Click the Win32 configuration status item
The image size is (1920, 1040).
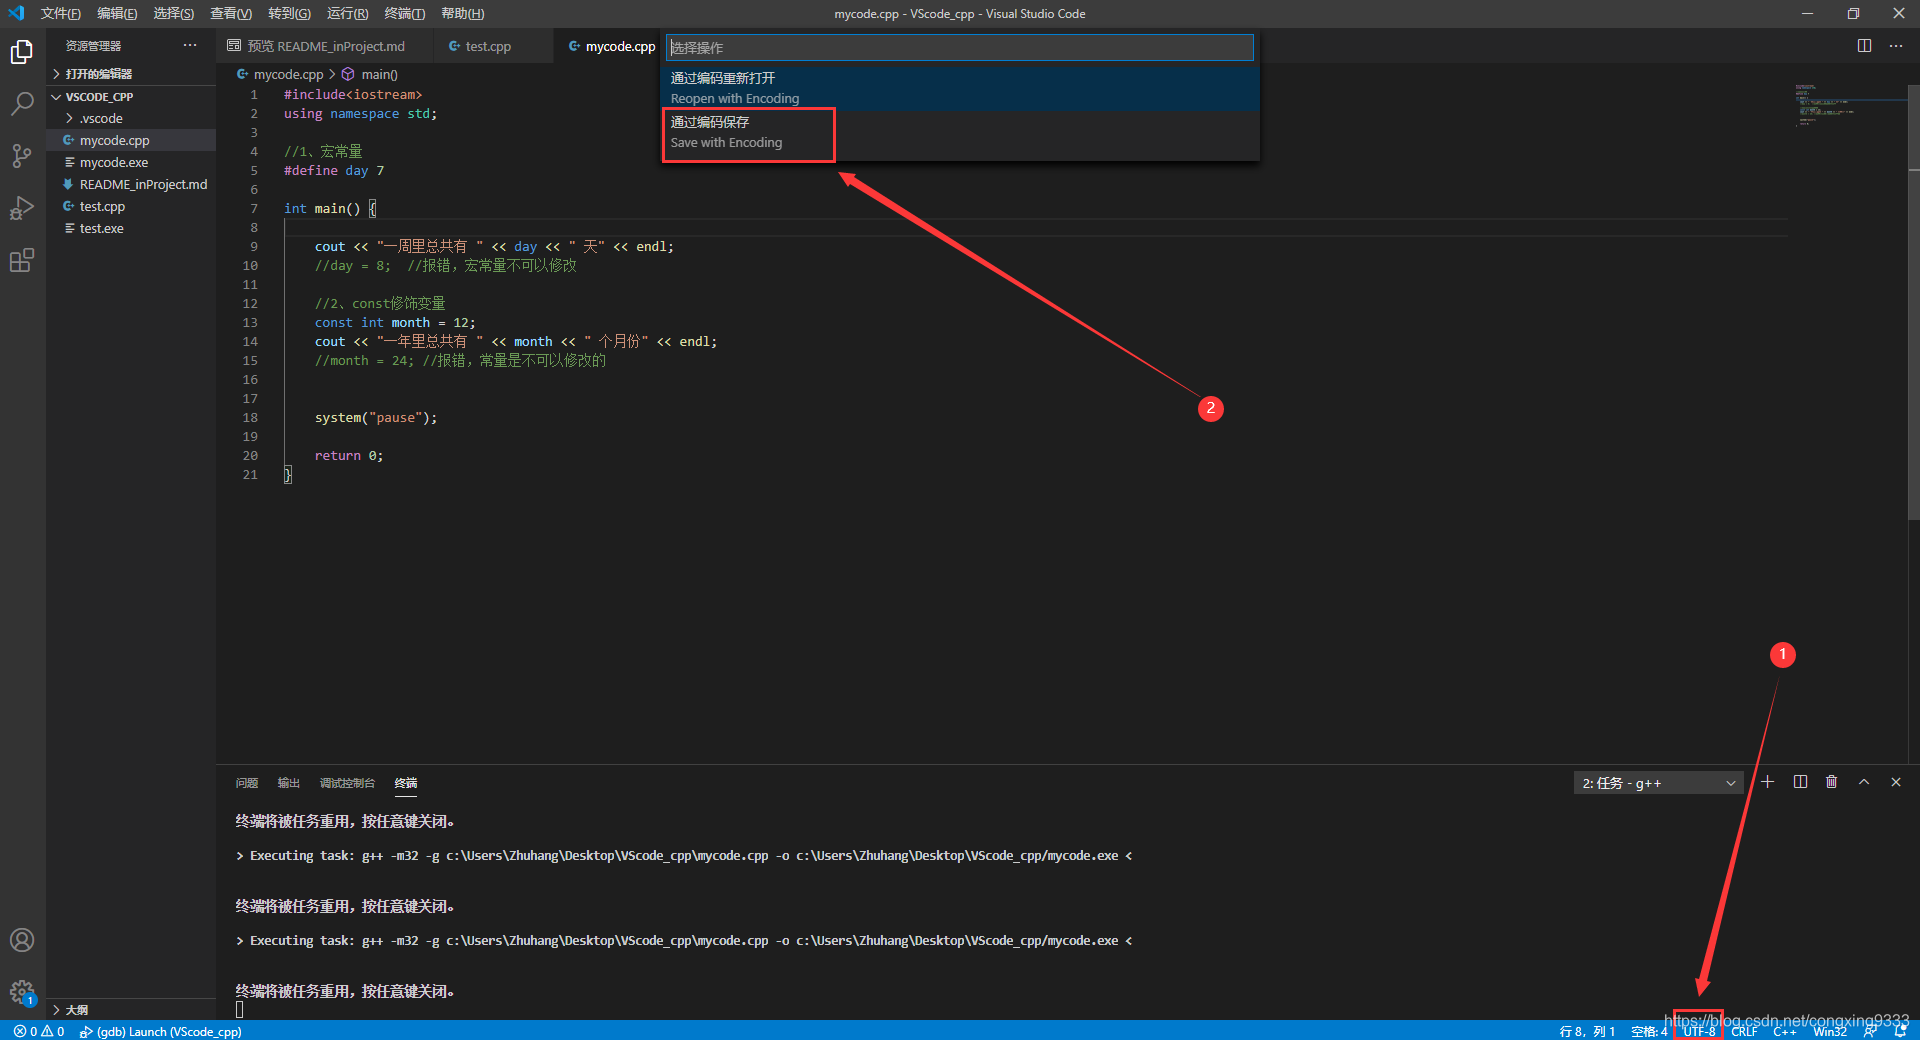[1830, 1031]
